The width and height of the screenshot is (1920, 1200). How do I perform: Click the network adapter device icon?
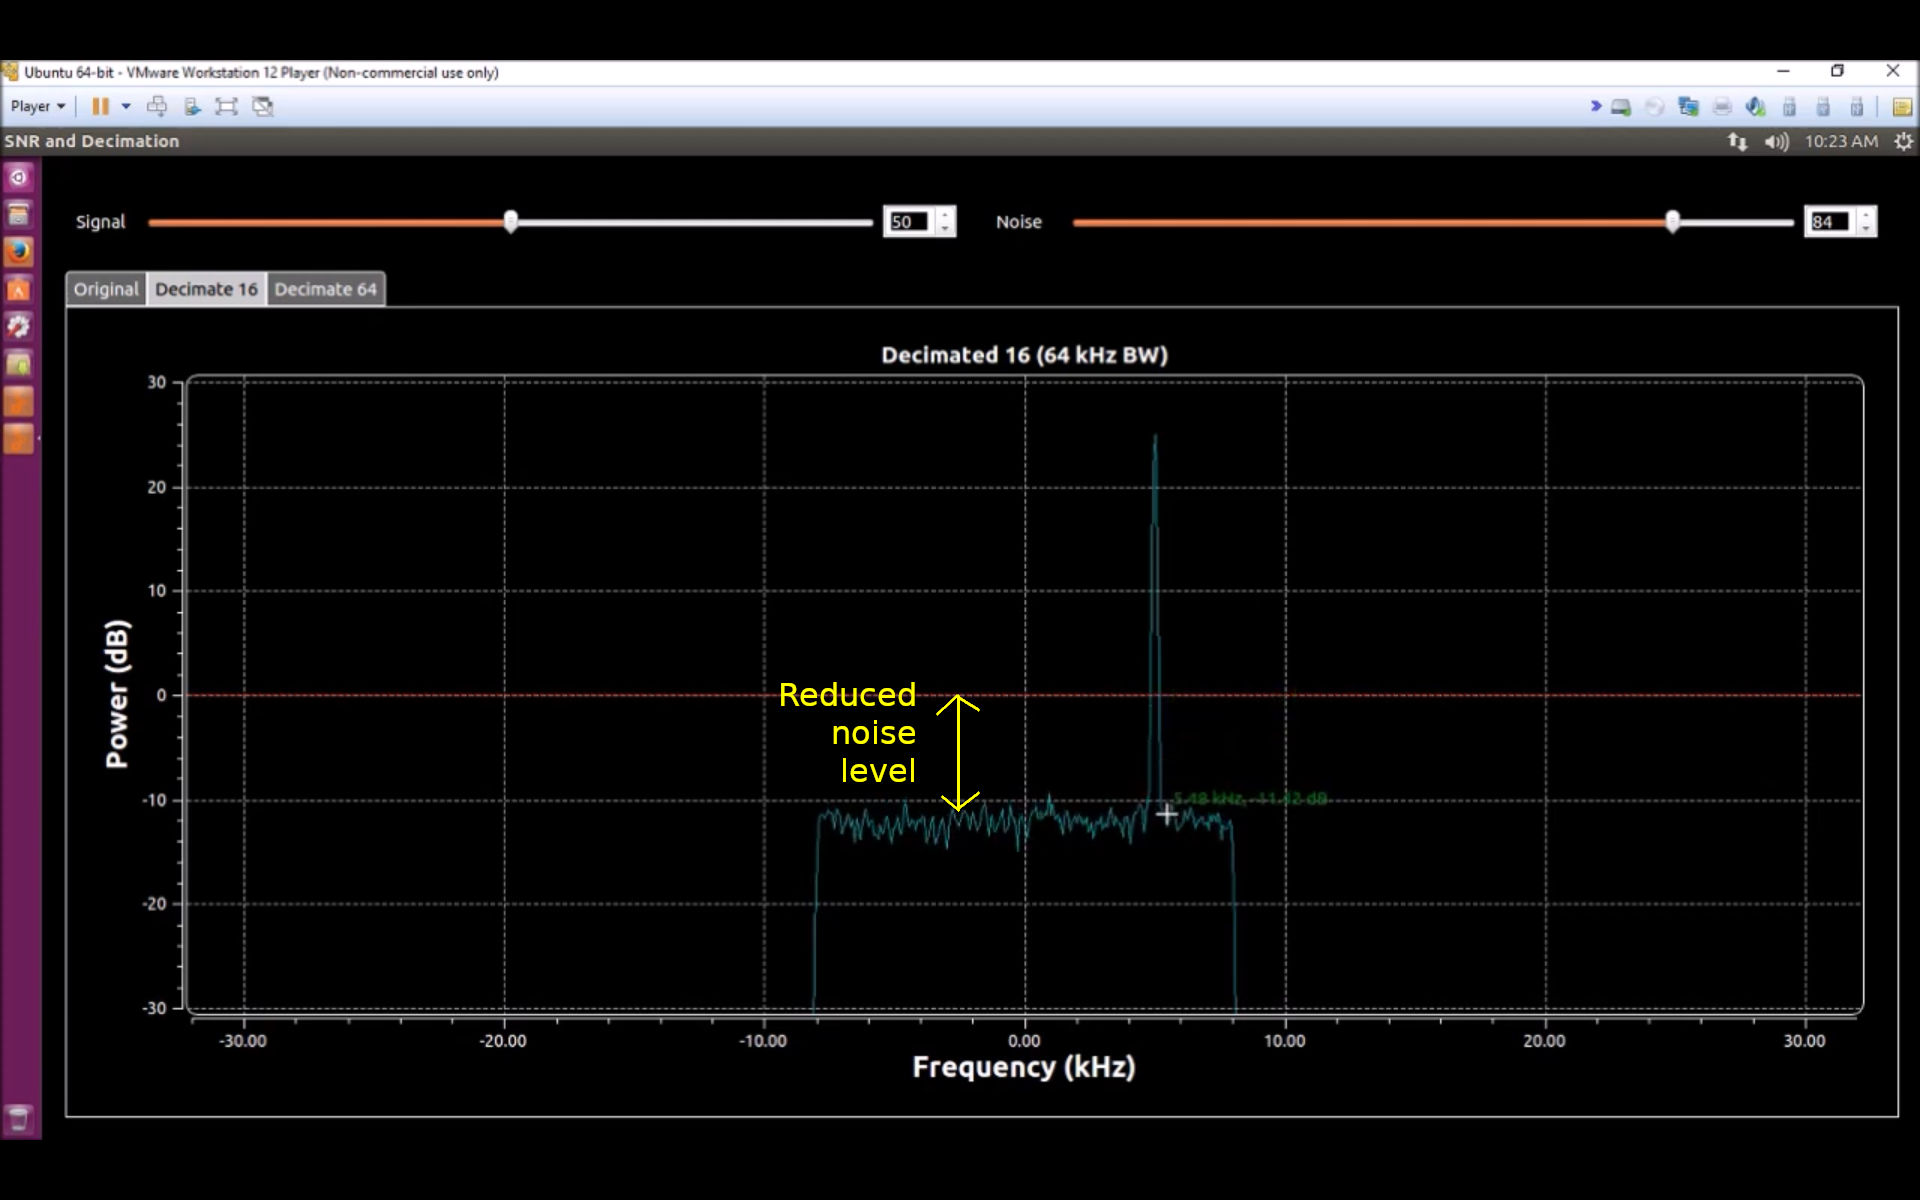coord(1688,106)
